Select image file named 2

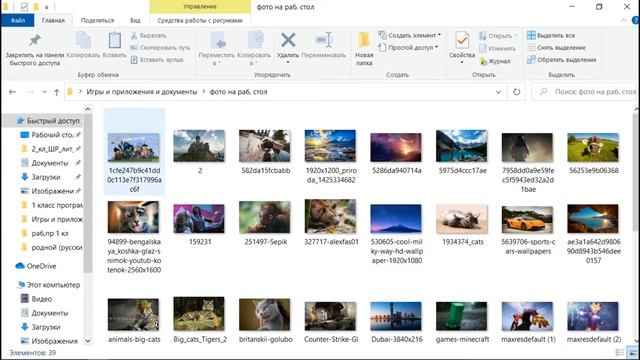199,146
